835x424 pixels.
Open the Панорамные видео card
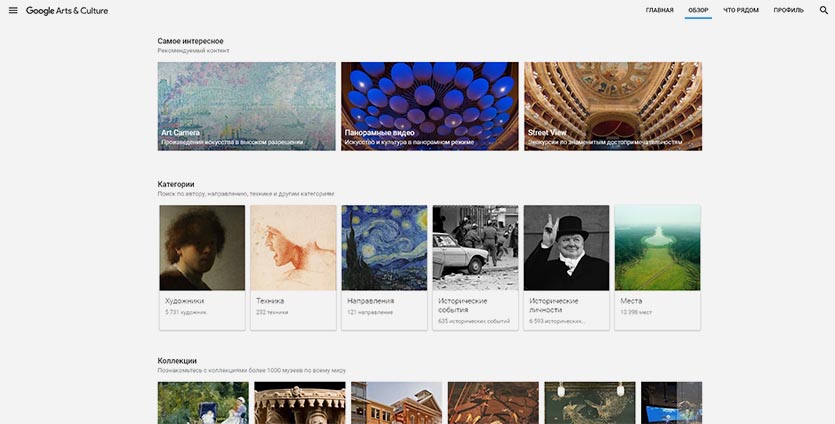coord(429,106)
